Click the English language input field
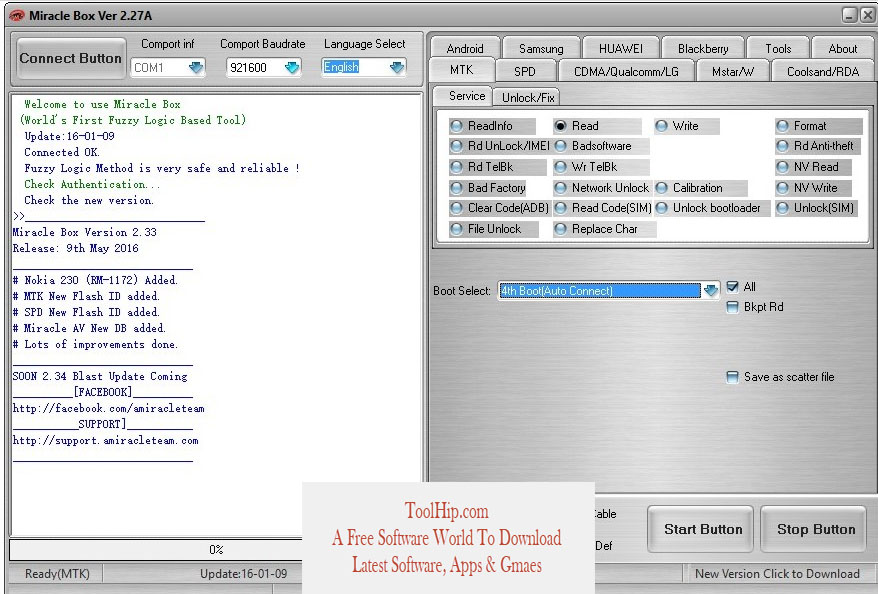This screenshot has width=878, height=594. coord(355,67)
